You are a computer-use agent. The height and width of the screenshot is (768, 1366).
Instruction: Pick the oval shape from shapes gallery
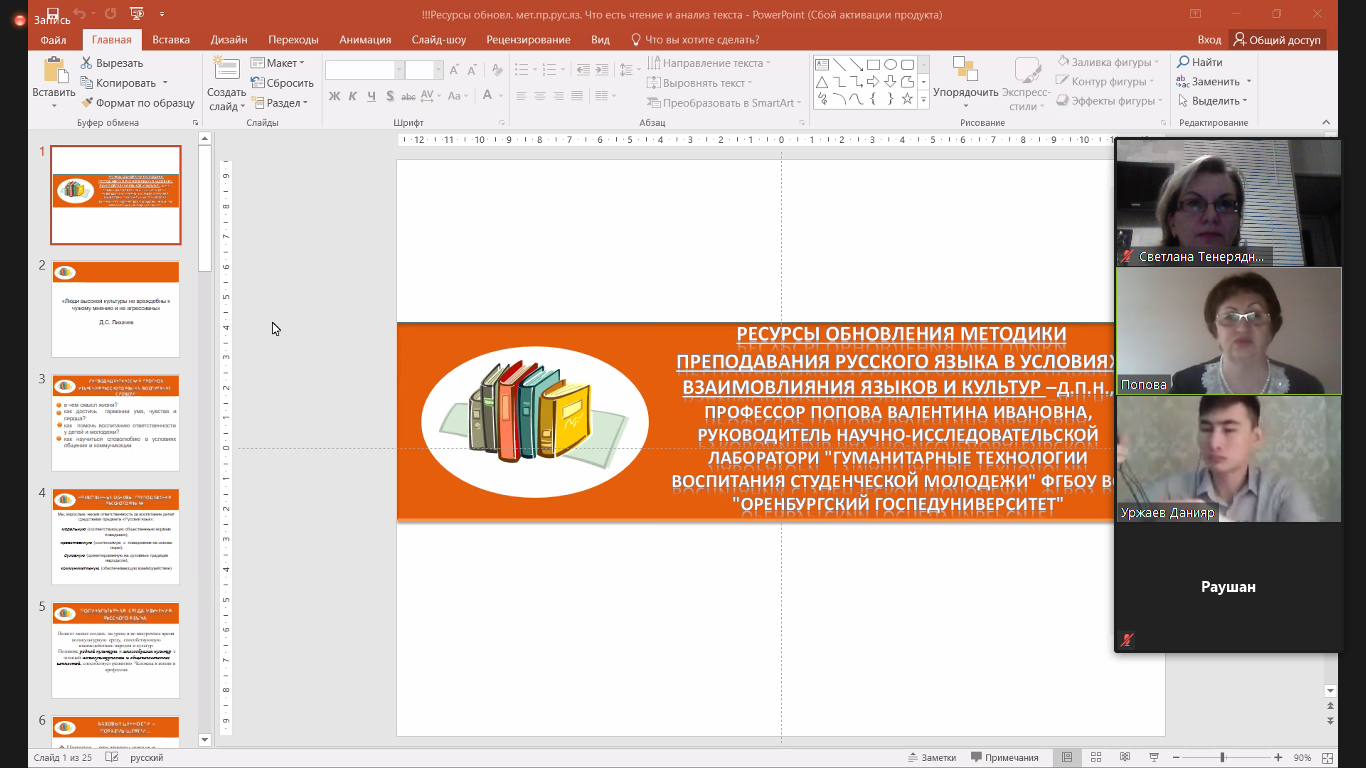click(890, 65)
